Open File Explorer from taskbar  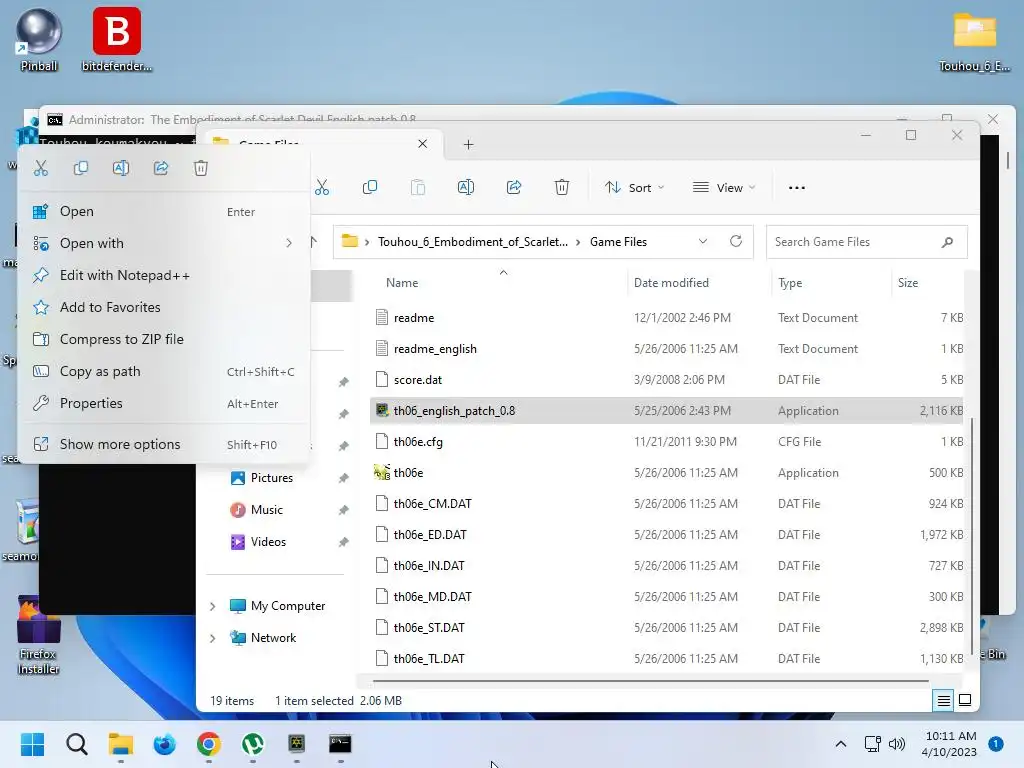point(121,744)
